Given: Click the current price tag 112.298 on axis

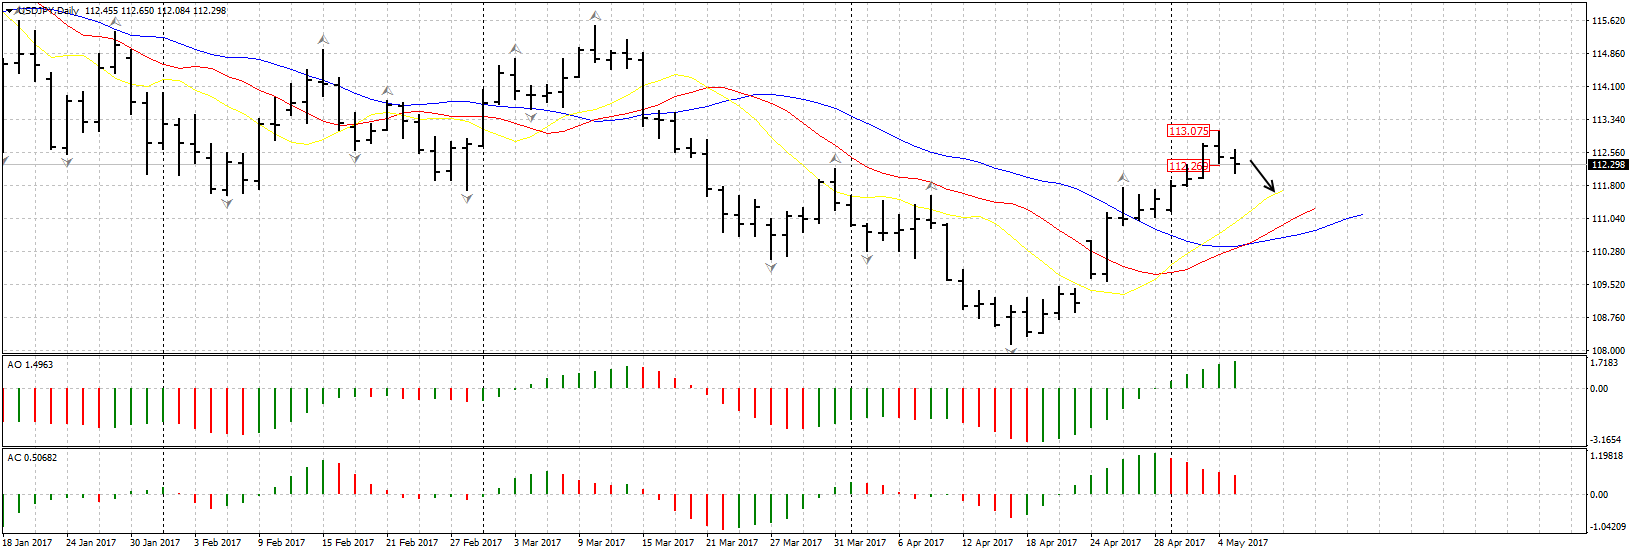Looking at the screenshot, I should 1607,165.
